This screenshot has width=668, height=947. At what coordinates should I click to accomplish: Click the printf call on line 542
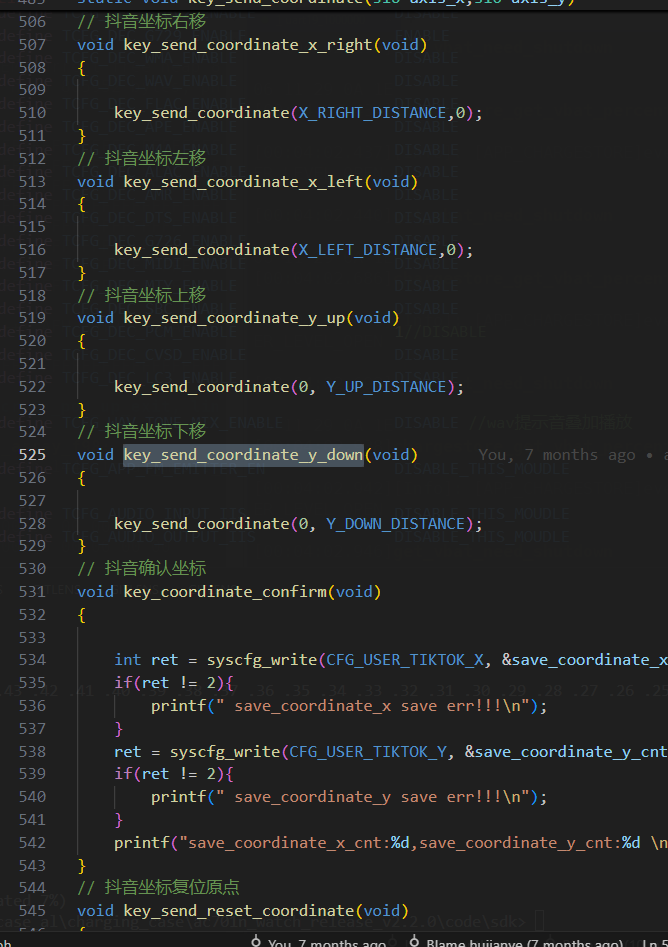click(142, 843)
